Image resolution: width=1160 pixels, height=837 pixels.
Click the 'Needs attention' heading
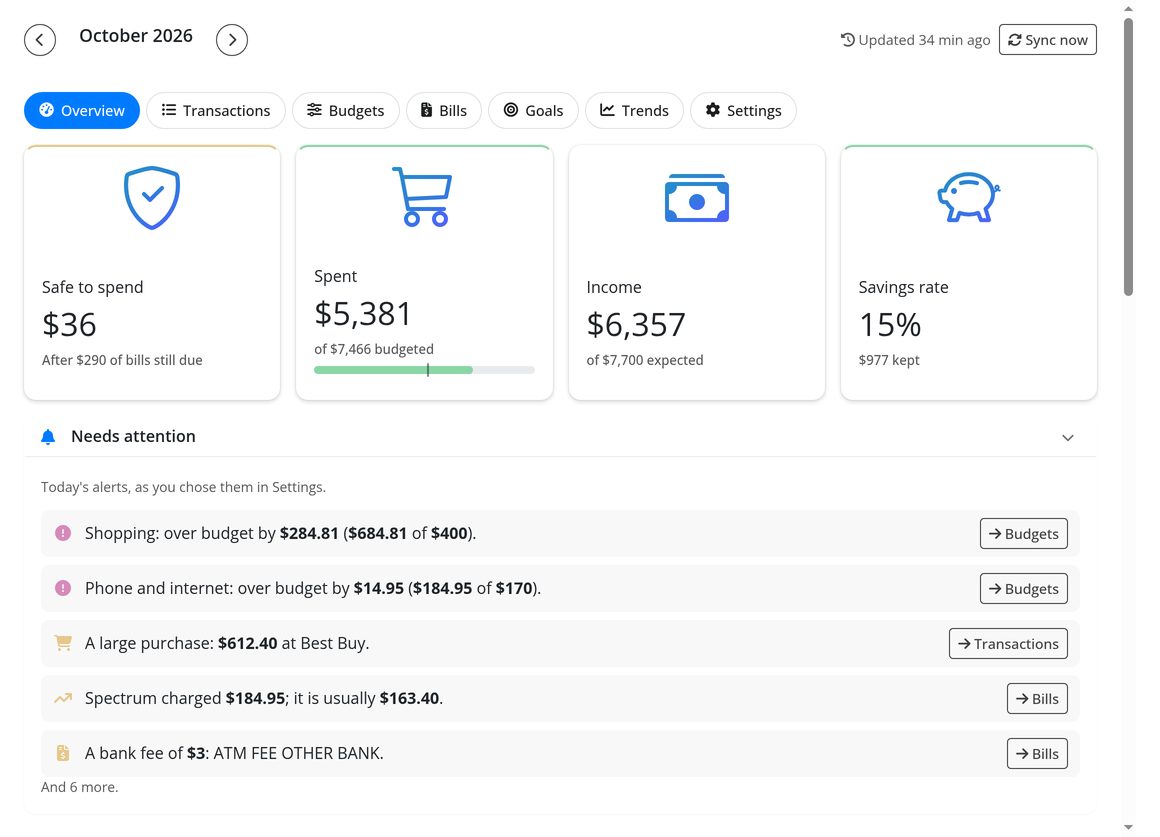pyautogui.click(x=133, y=436)
